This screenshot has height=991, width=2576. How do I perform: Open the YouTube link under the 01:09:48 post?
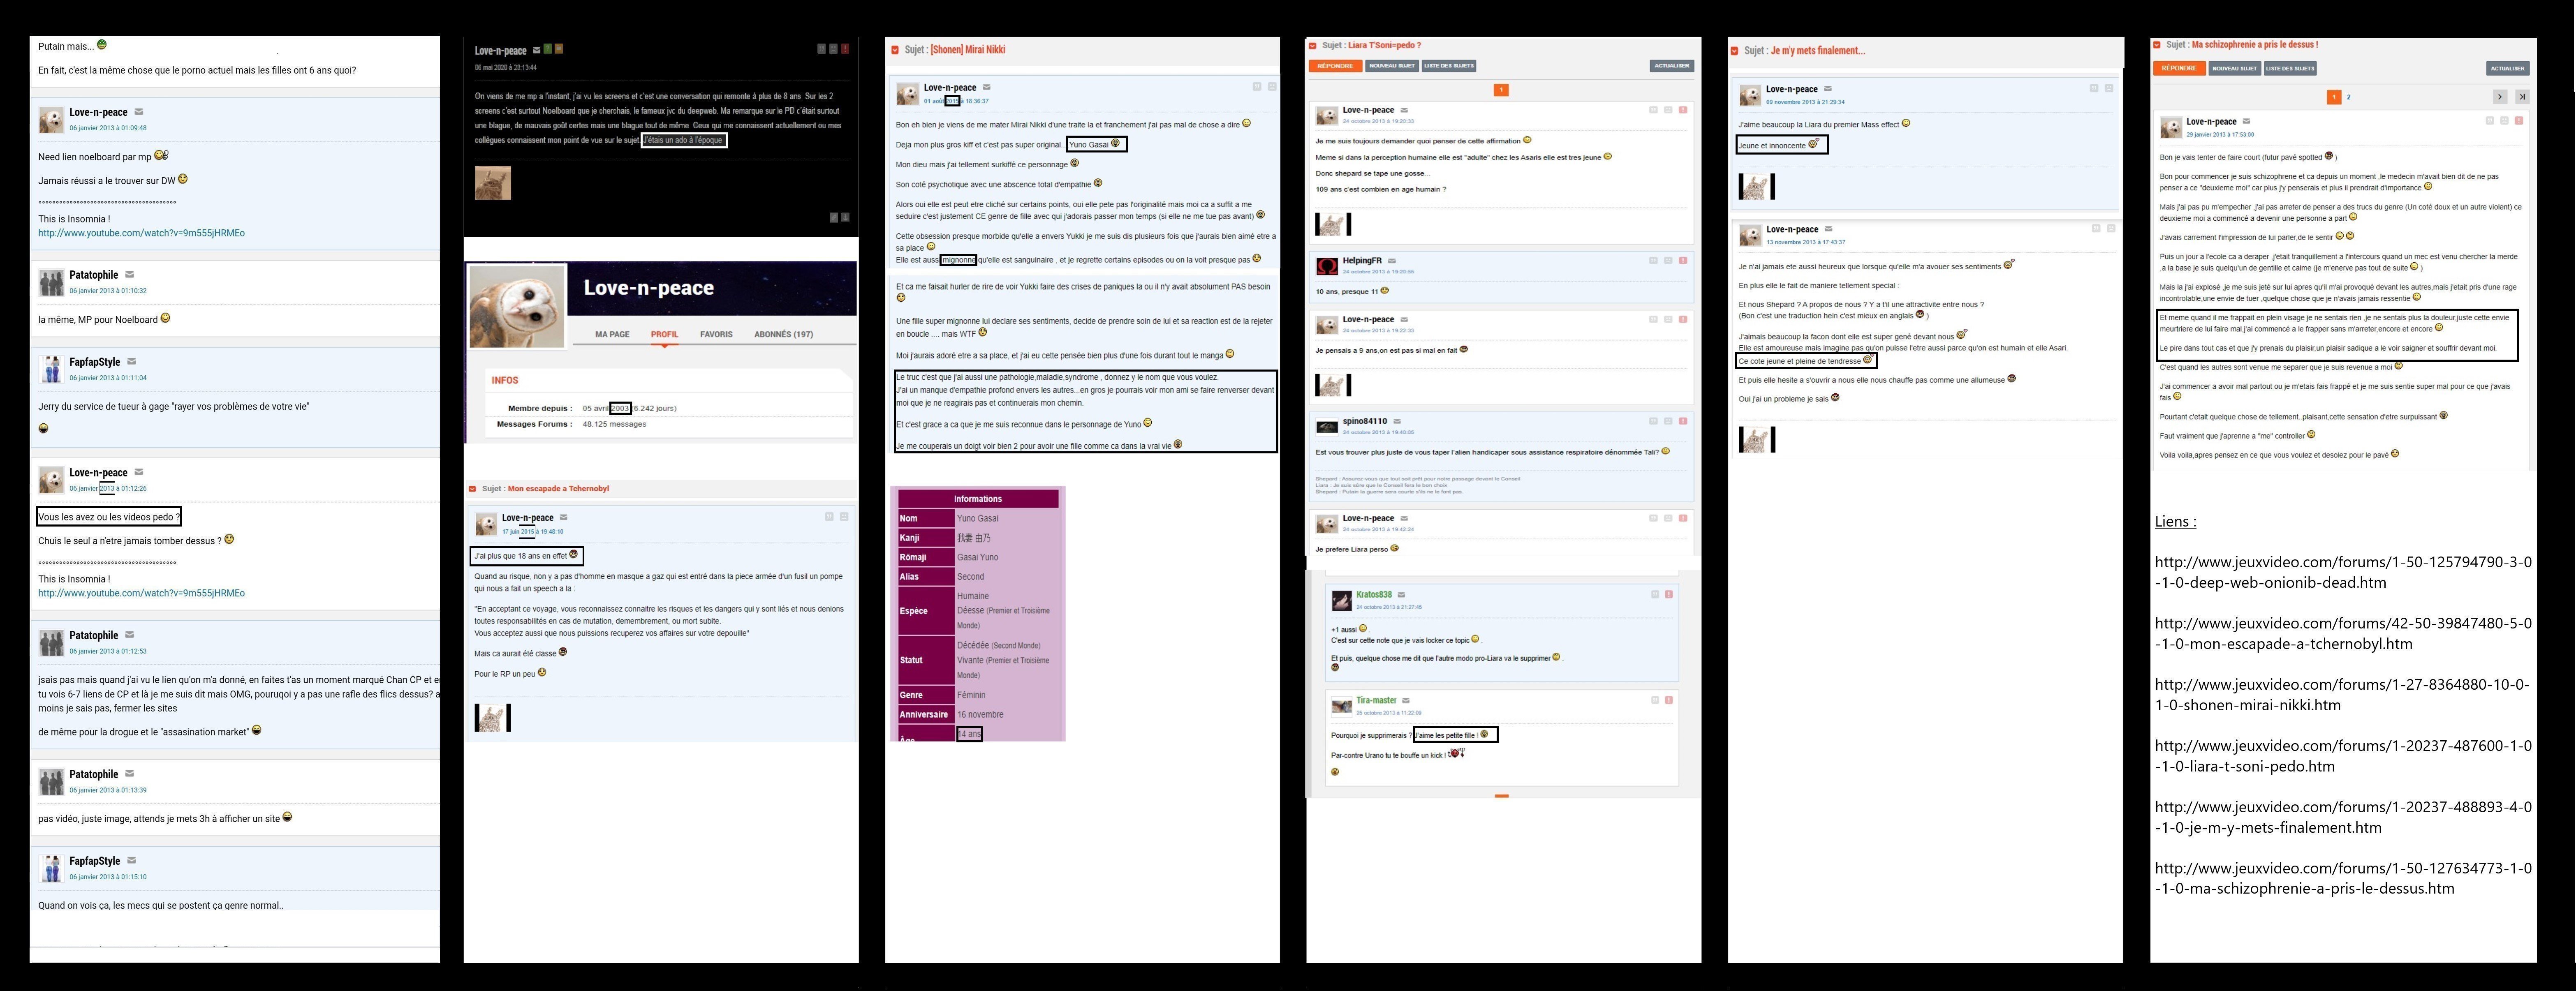click(x=141, y=233)
